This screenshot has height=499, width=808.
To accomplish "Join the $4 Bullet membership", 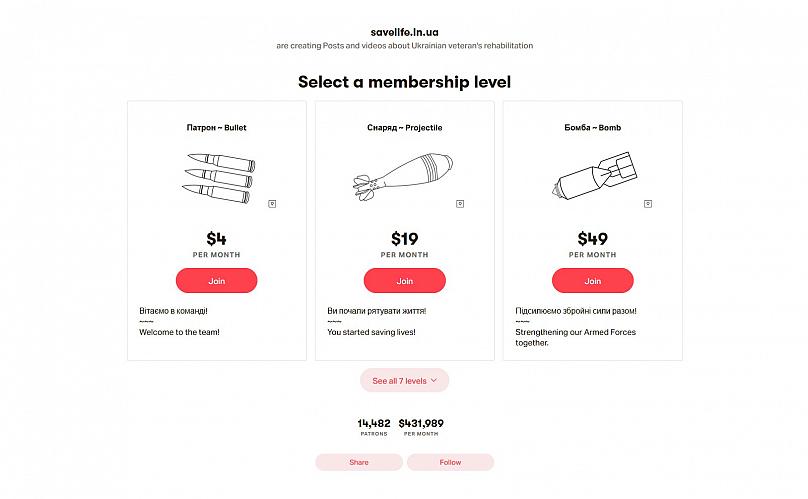I will pos(216,280).
